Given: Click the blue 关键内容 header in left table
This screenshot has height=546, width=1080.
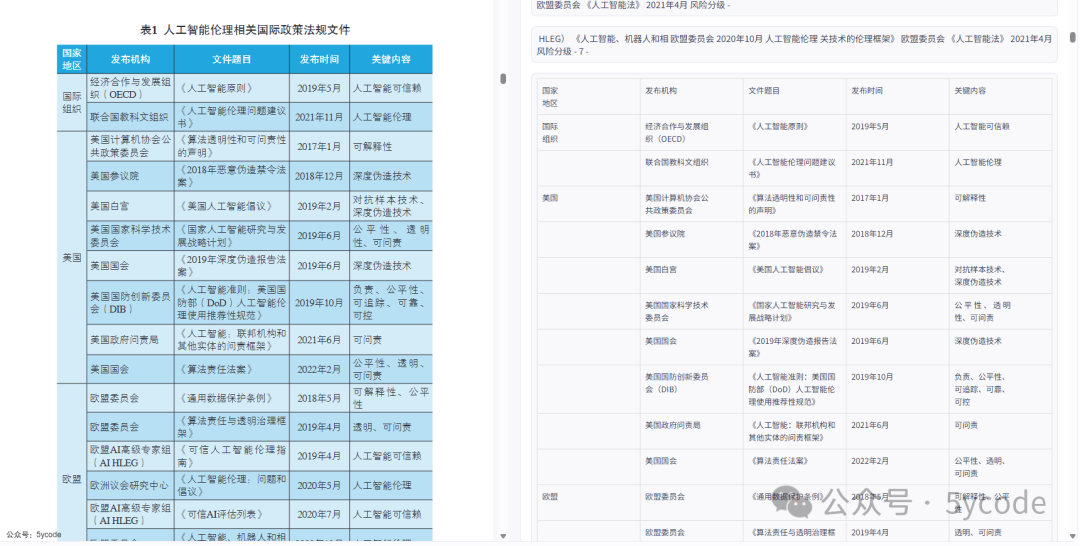Looking at the screenshot, I should click(391, 59).
